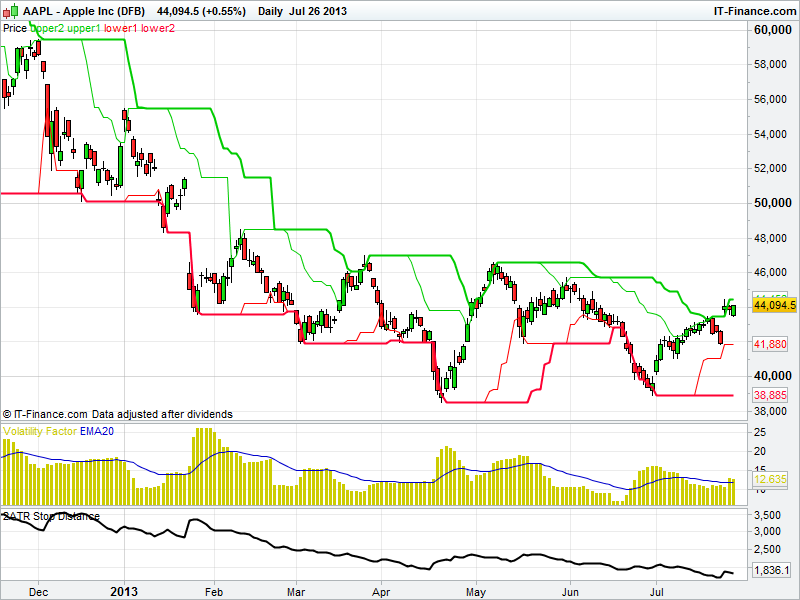Click the copyright IT-Finance.com data notice
The image size is (800, 600).
118,414
